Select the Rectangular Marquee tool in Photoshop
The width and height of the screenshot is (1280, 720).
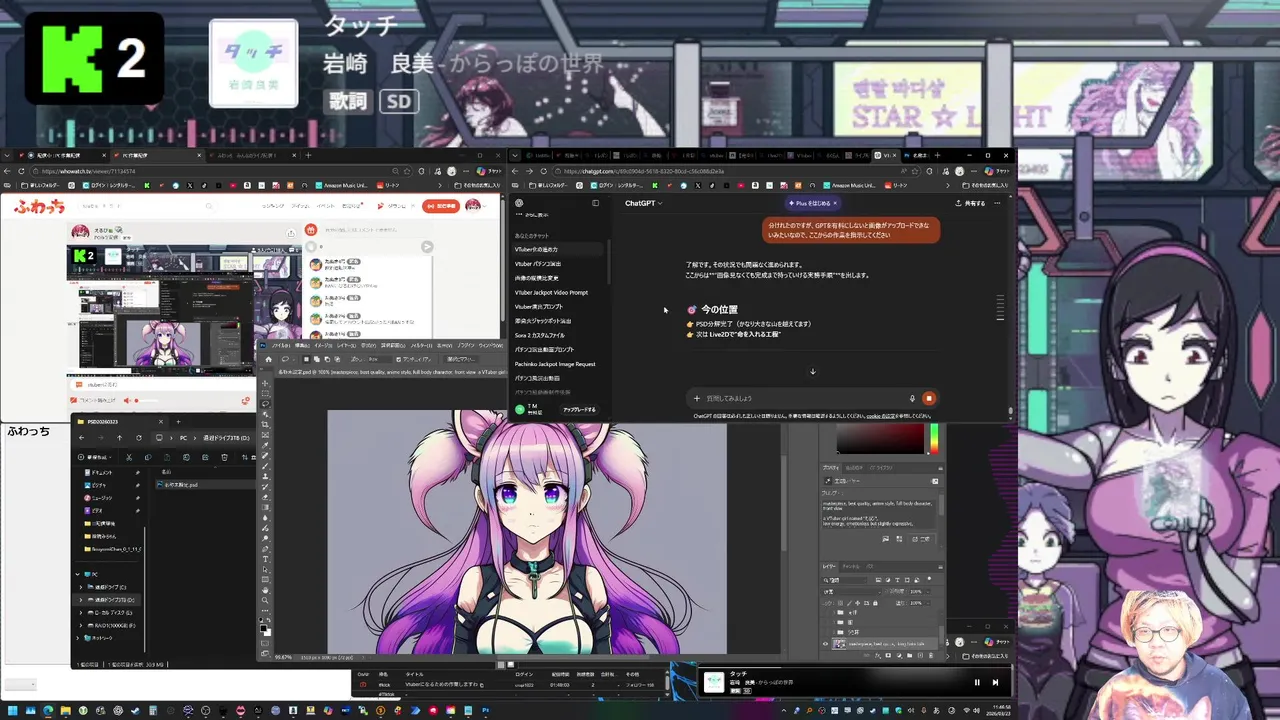click(265, 393)
